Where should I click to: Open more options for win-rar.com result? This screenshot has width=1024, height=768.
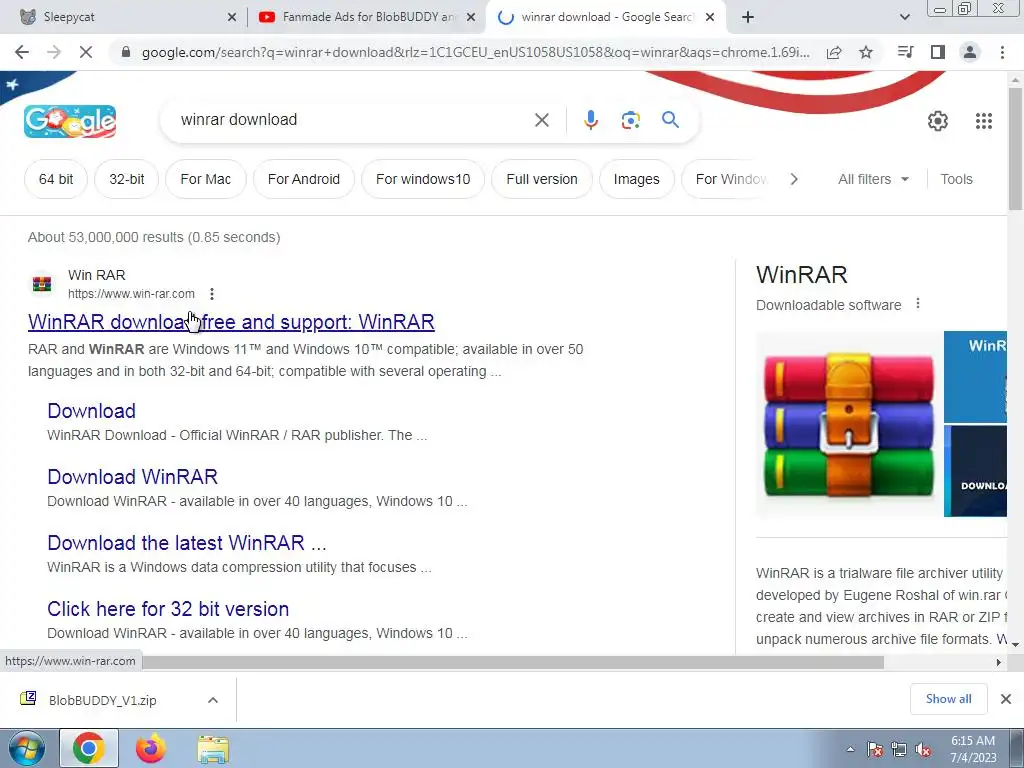click(212, 294)
